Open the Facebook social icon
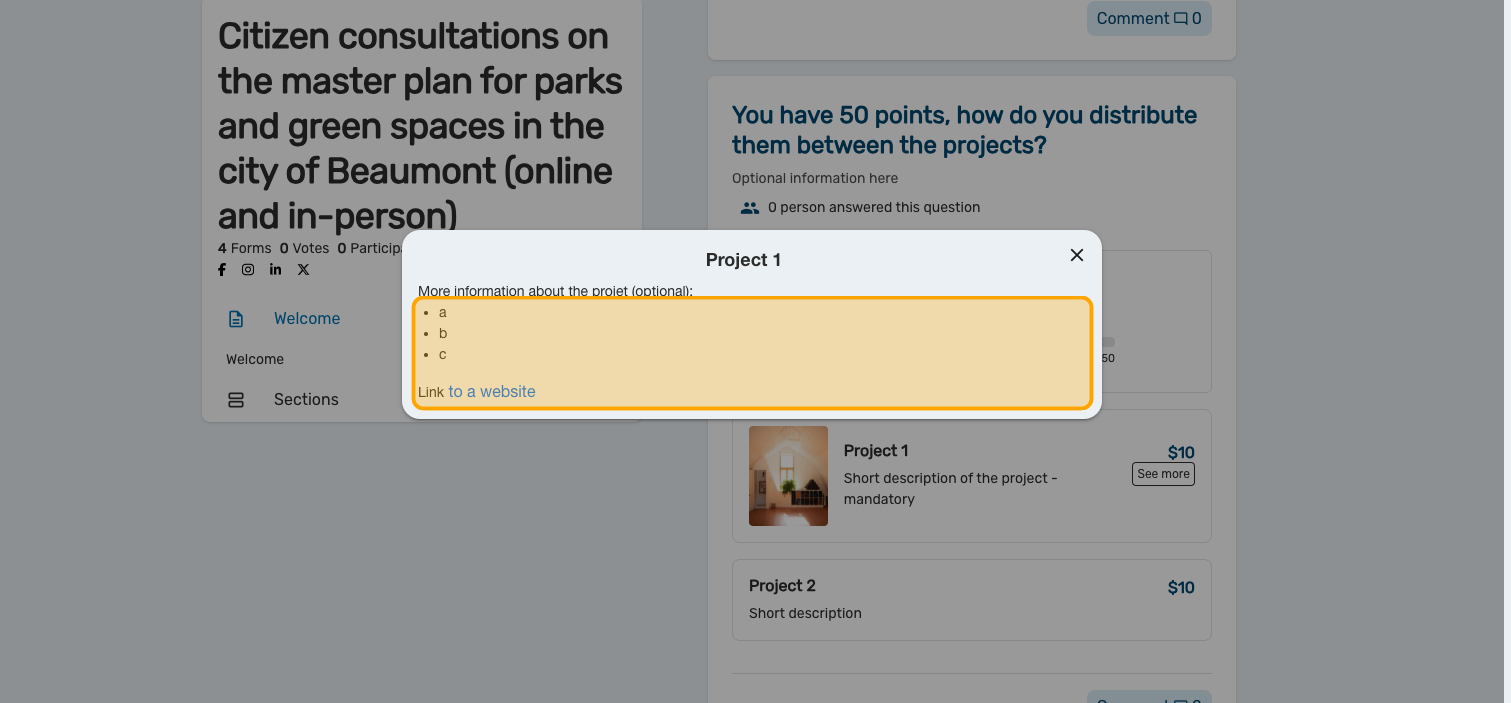 (x=222, y=270)
